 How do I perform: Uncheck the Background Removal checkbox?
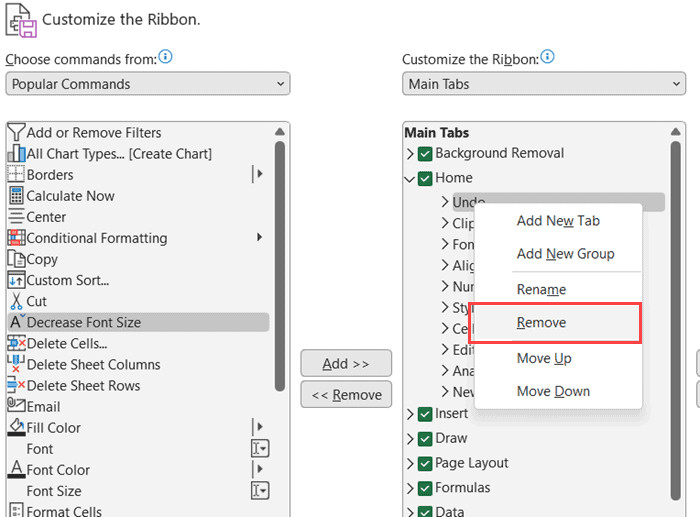[425, 154]
